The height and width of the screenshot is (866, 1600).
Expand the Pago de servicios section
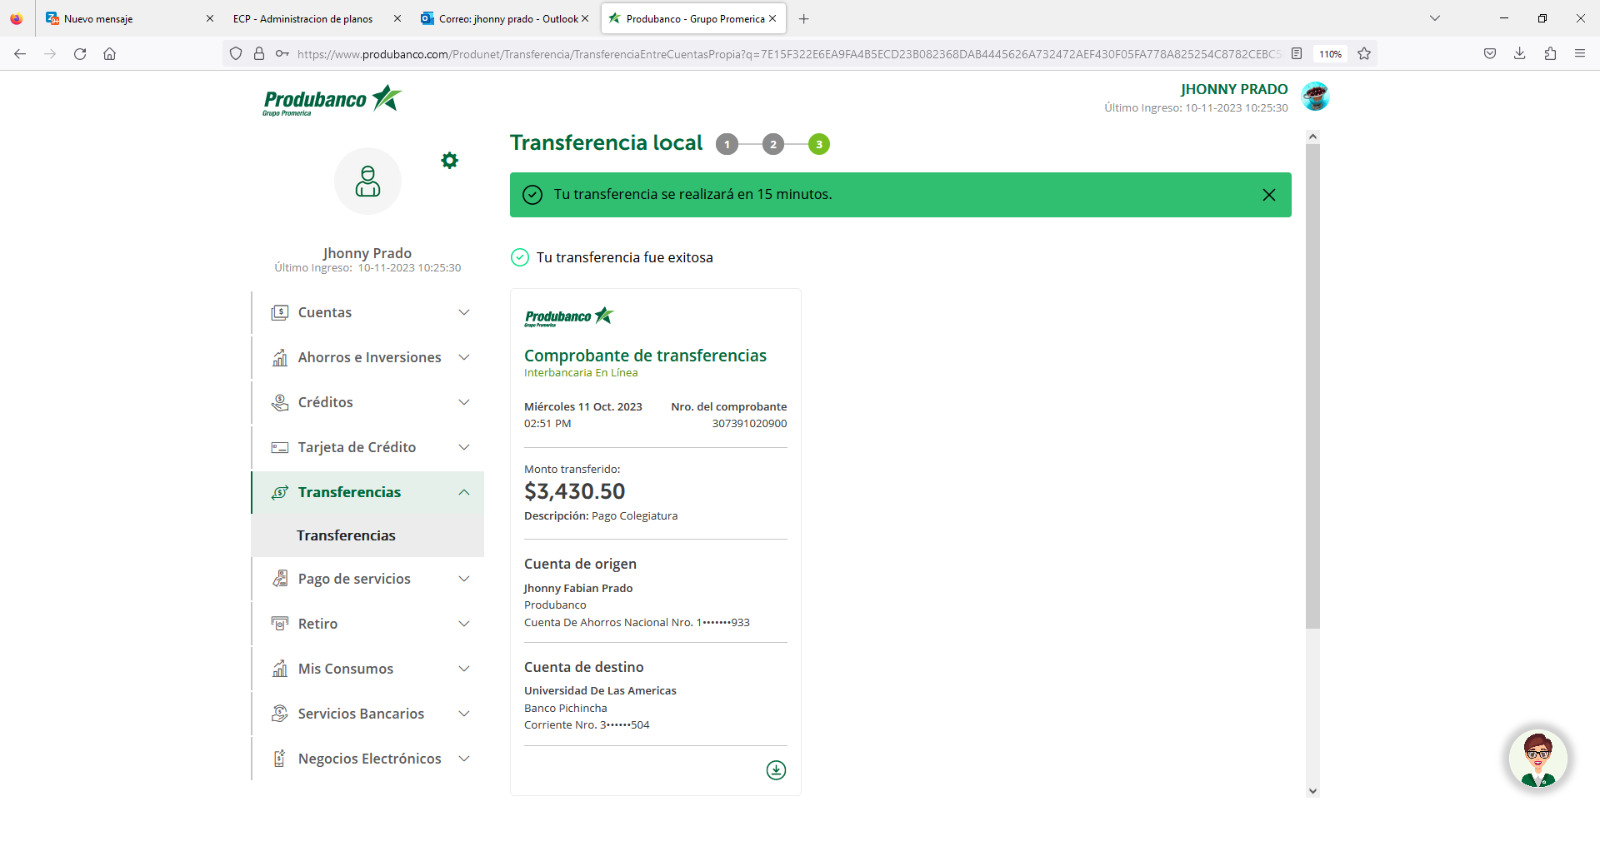pos(368,579)
